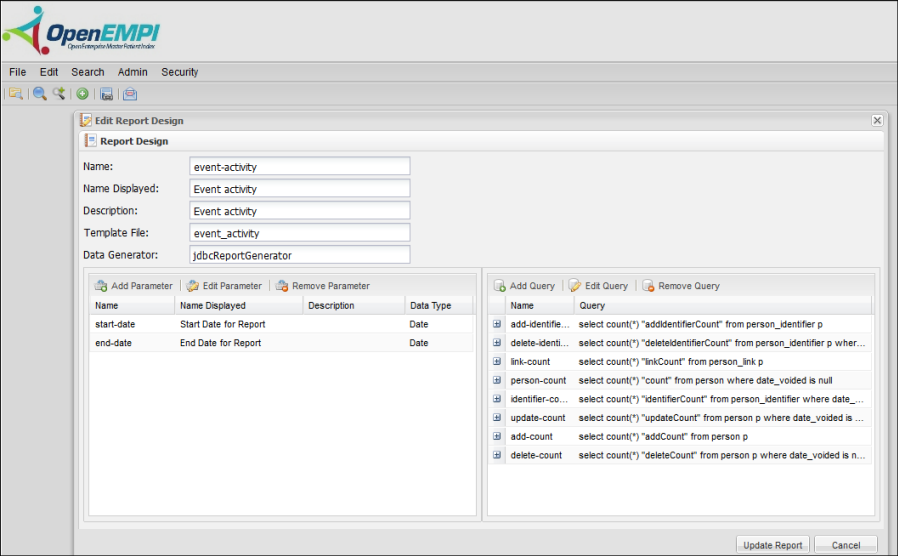The height and width of the screenshot is (556, 898).
Task: Expand the add-count query row
Action: point(497,436)
